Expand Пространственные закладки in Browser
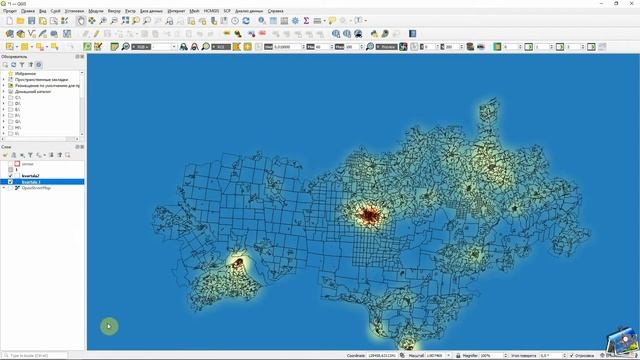 pos(4,80)
